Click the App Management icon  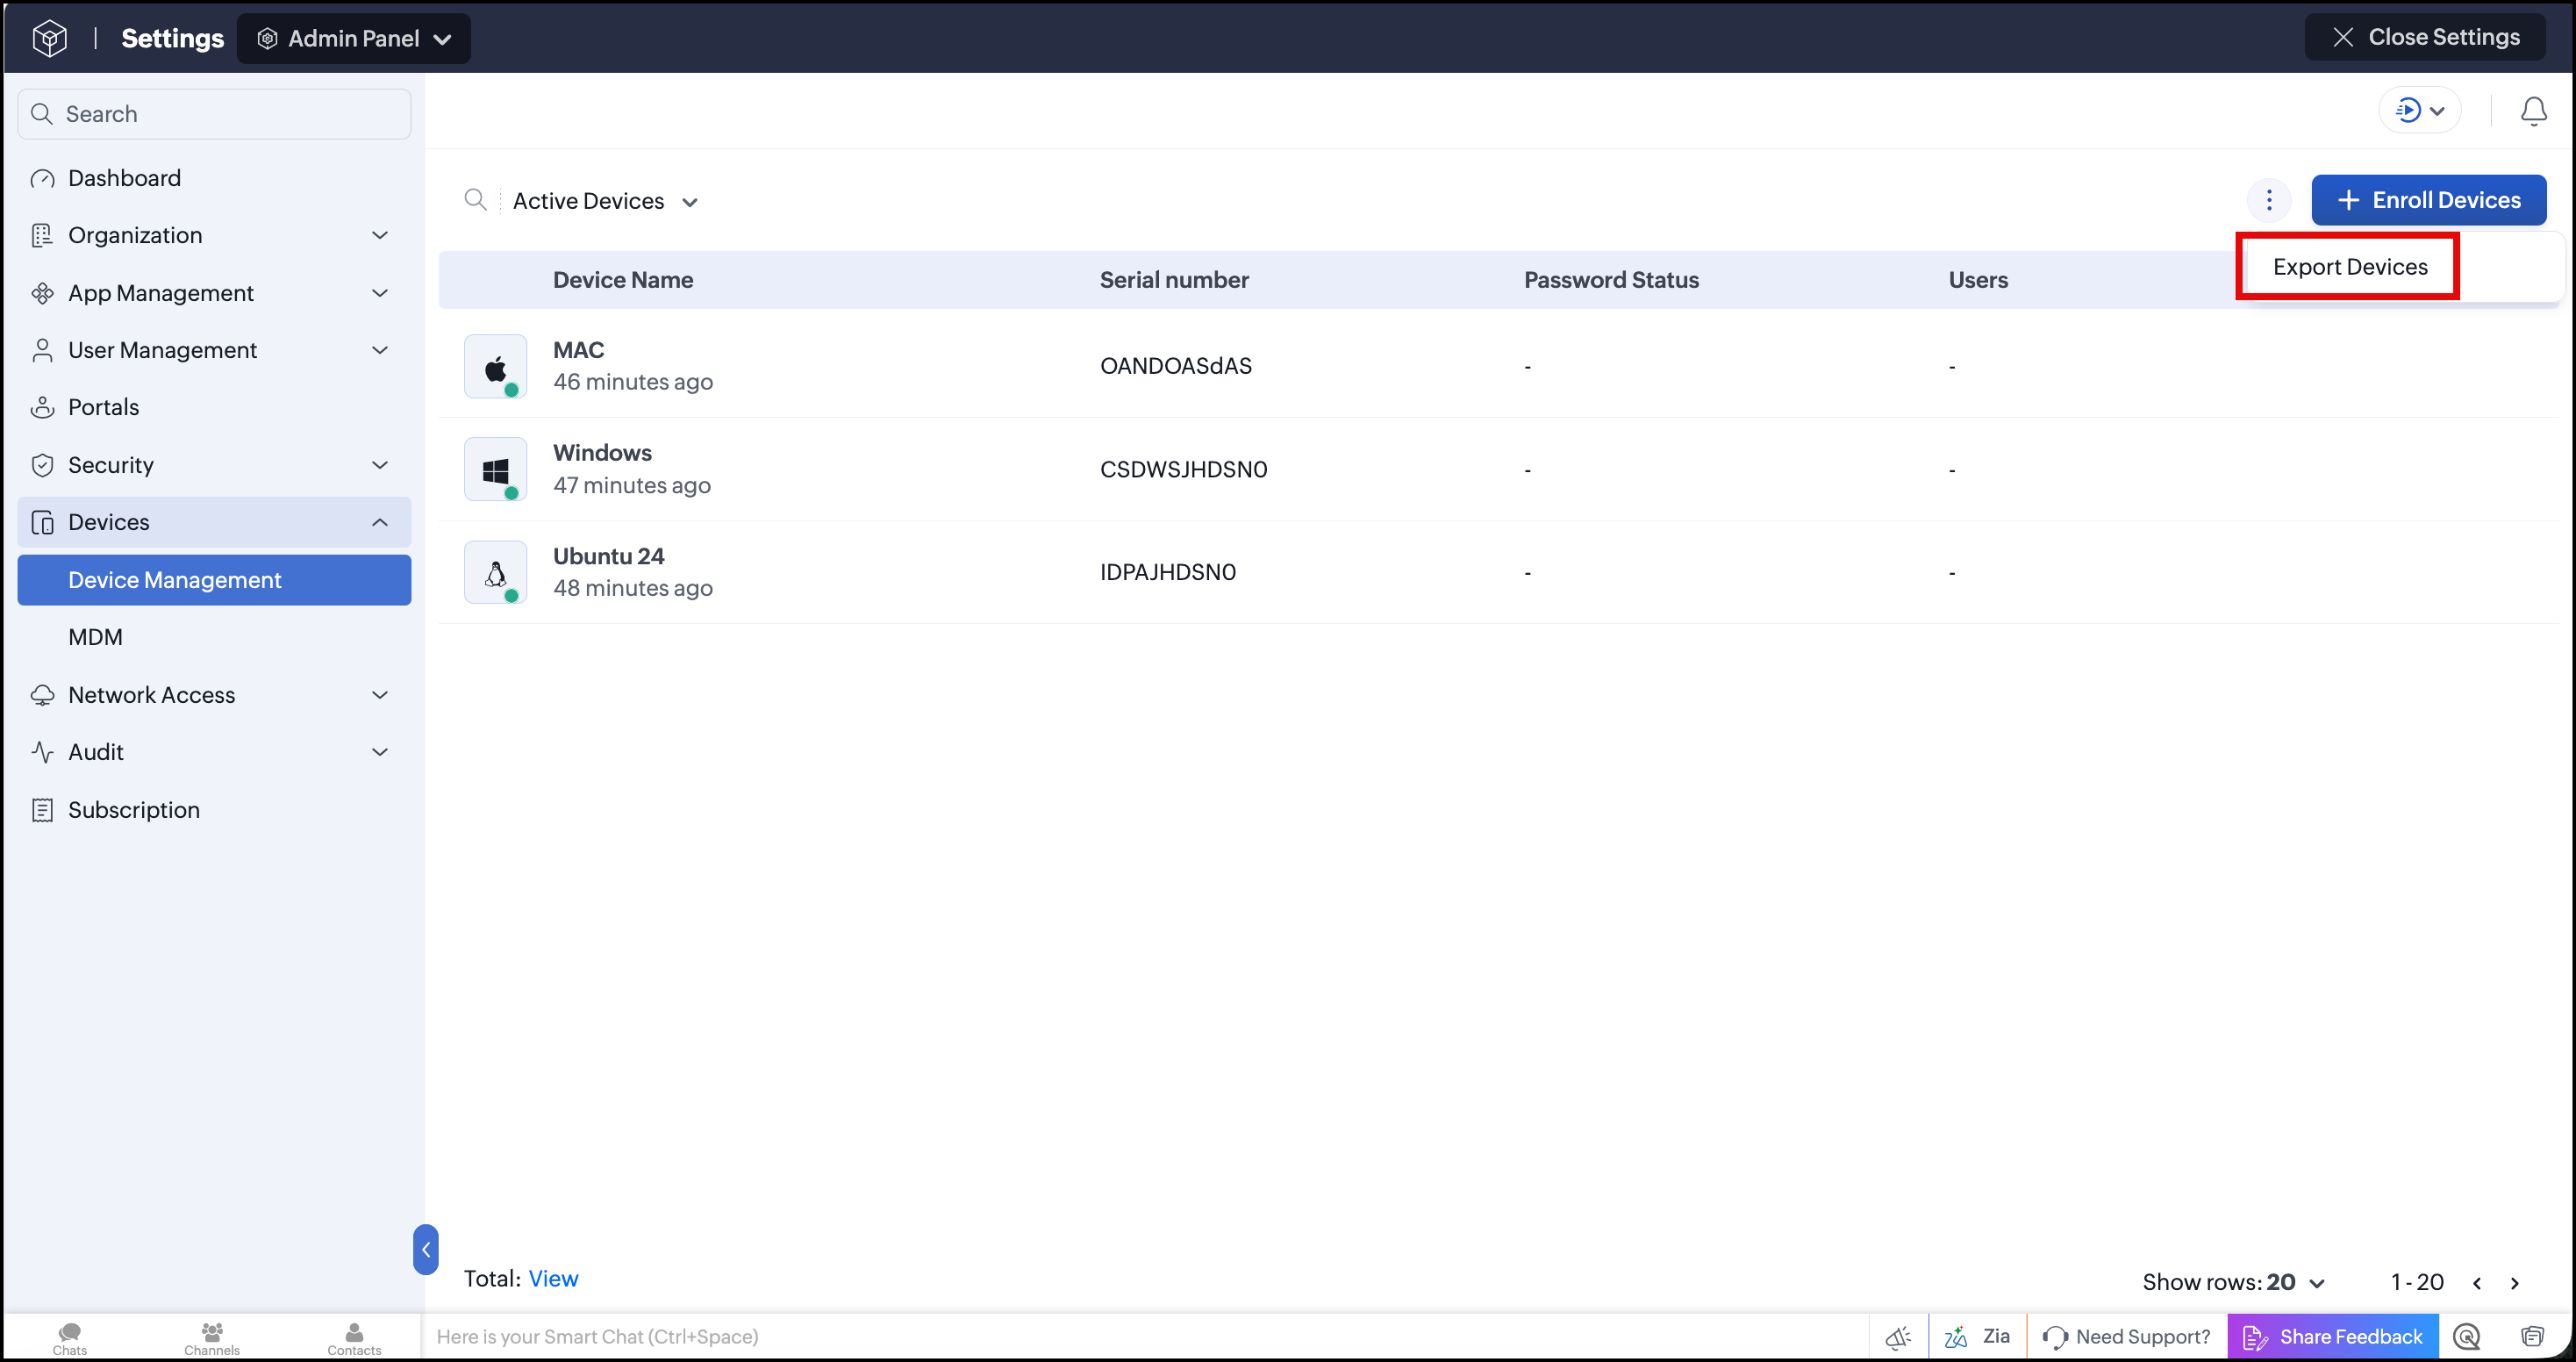[42, 293]
